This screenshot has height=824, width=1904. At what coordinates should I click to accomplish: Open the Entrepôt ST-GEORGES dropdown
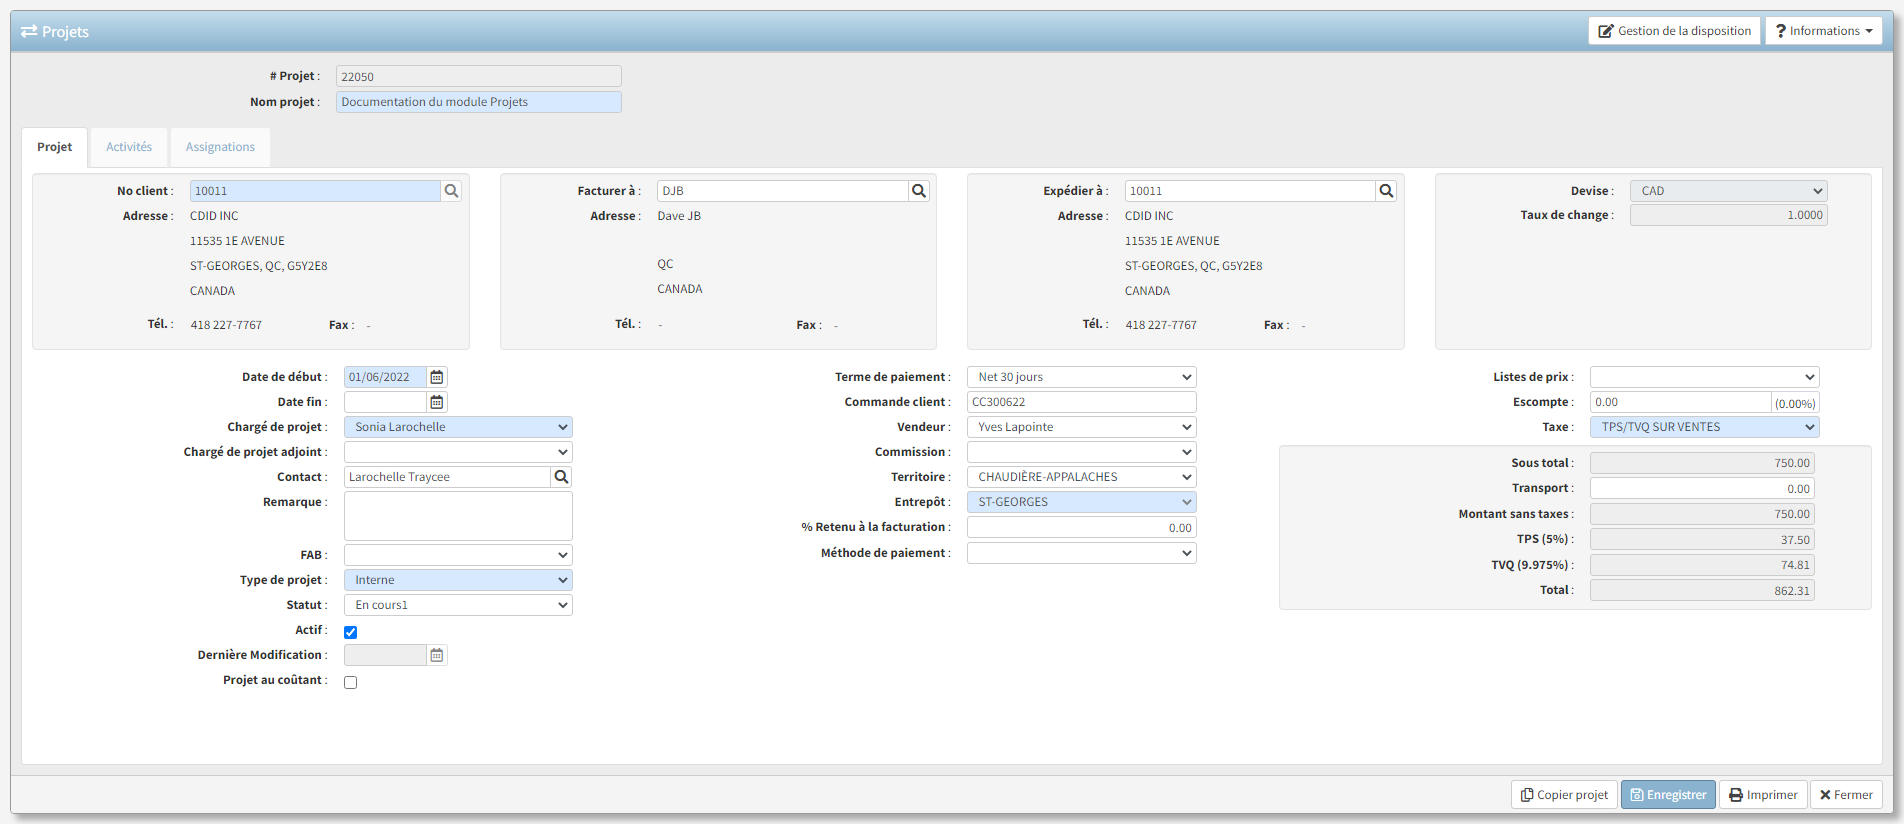pos(1081,502)
